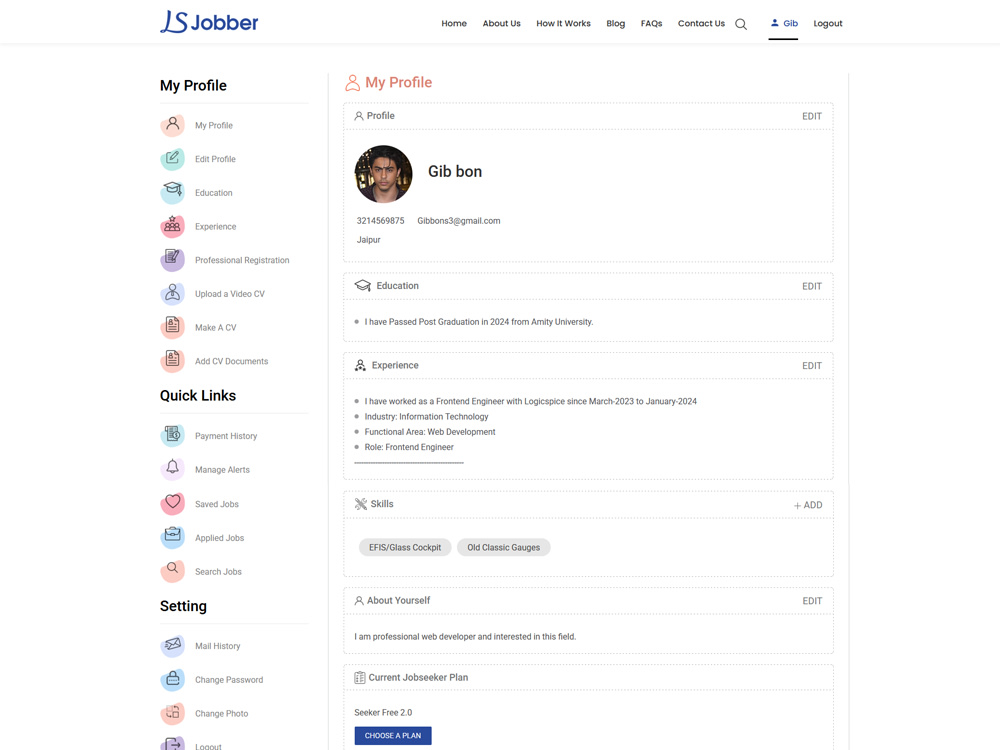Open Search Jobs link
Image resolution: width=1000 pixels, height=750 pixels.
(x=218, y=571)
